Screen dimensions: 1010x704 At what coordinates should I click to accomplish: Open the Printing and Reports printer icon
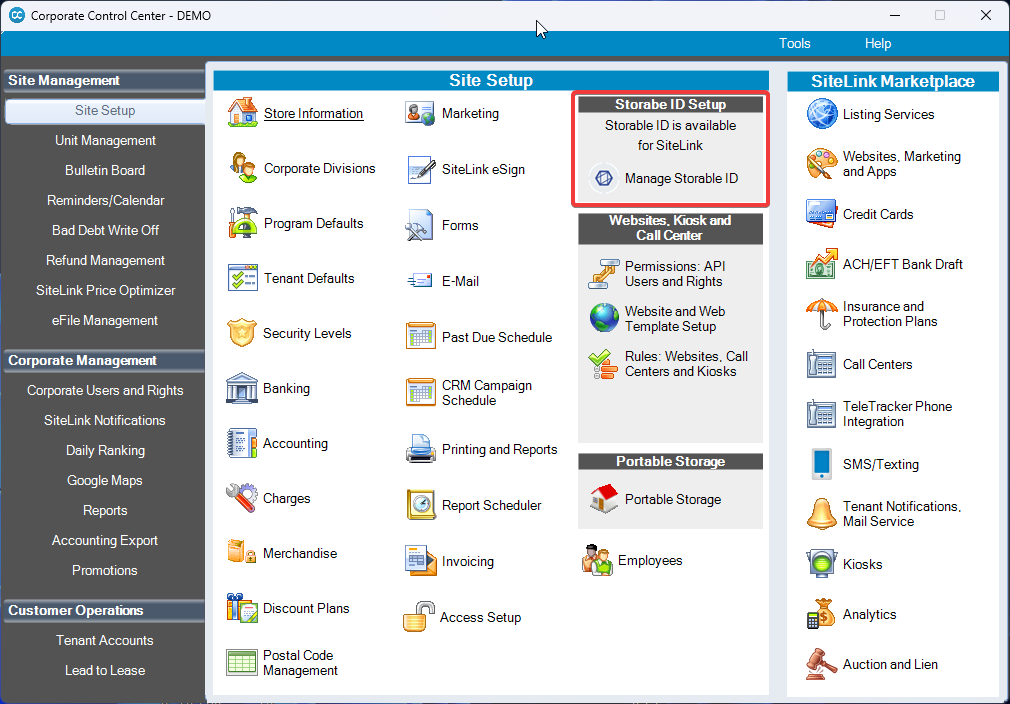420,449
